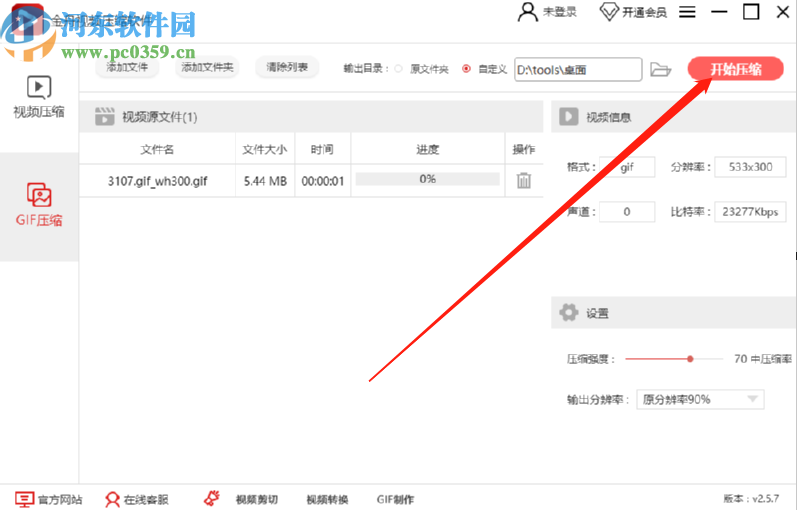Select the 自定义 radio option
Viewport: 797px width, 510px height.
[x=466, y=69]
